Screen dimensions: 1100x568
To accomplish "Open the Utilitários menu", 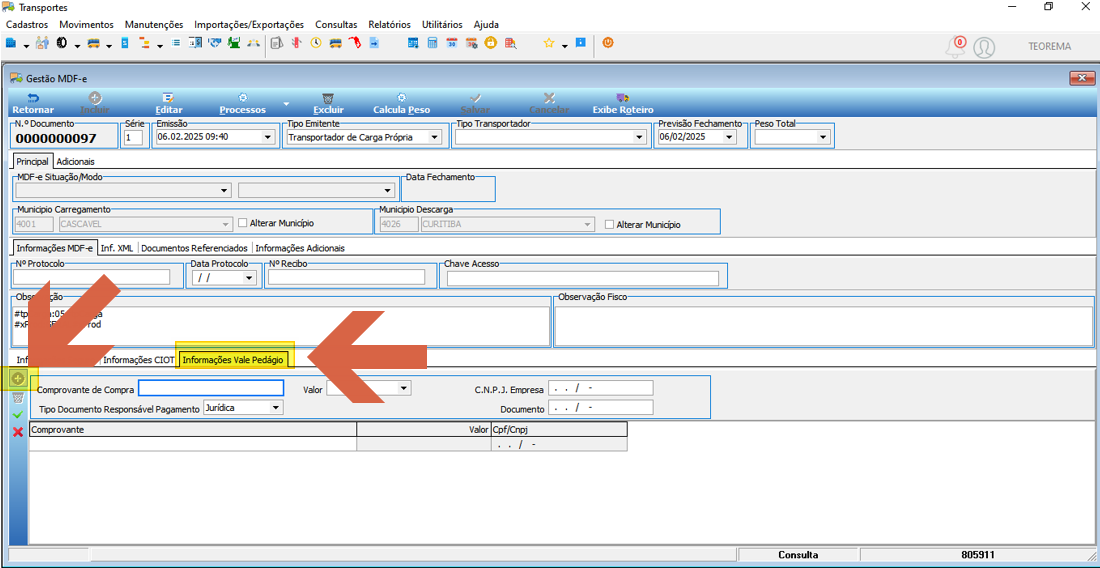I will pos(443,24).
